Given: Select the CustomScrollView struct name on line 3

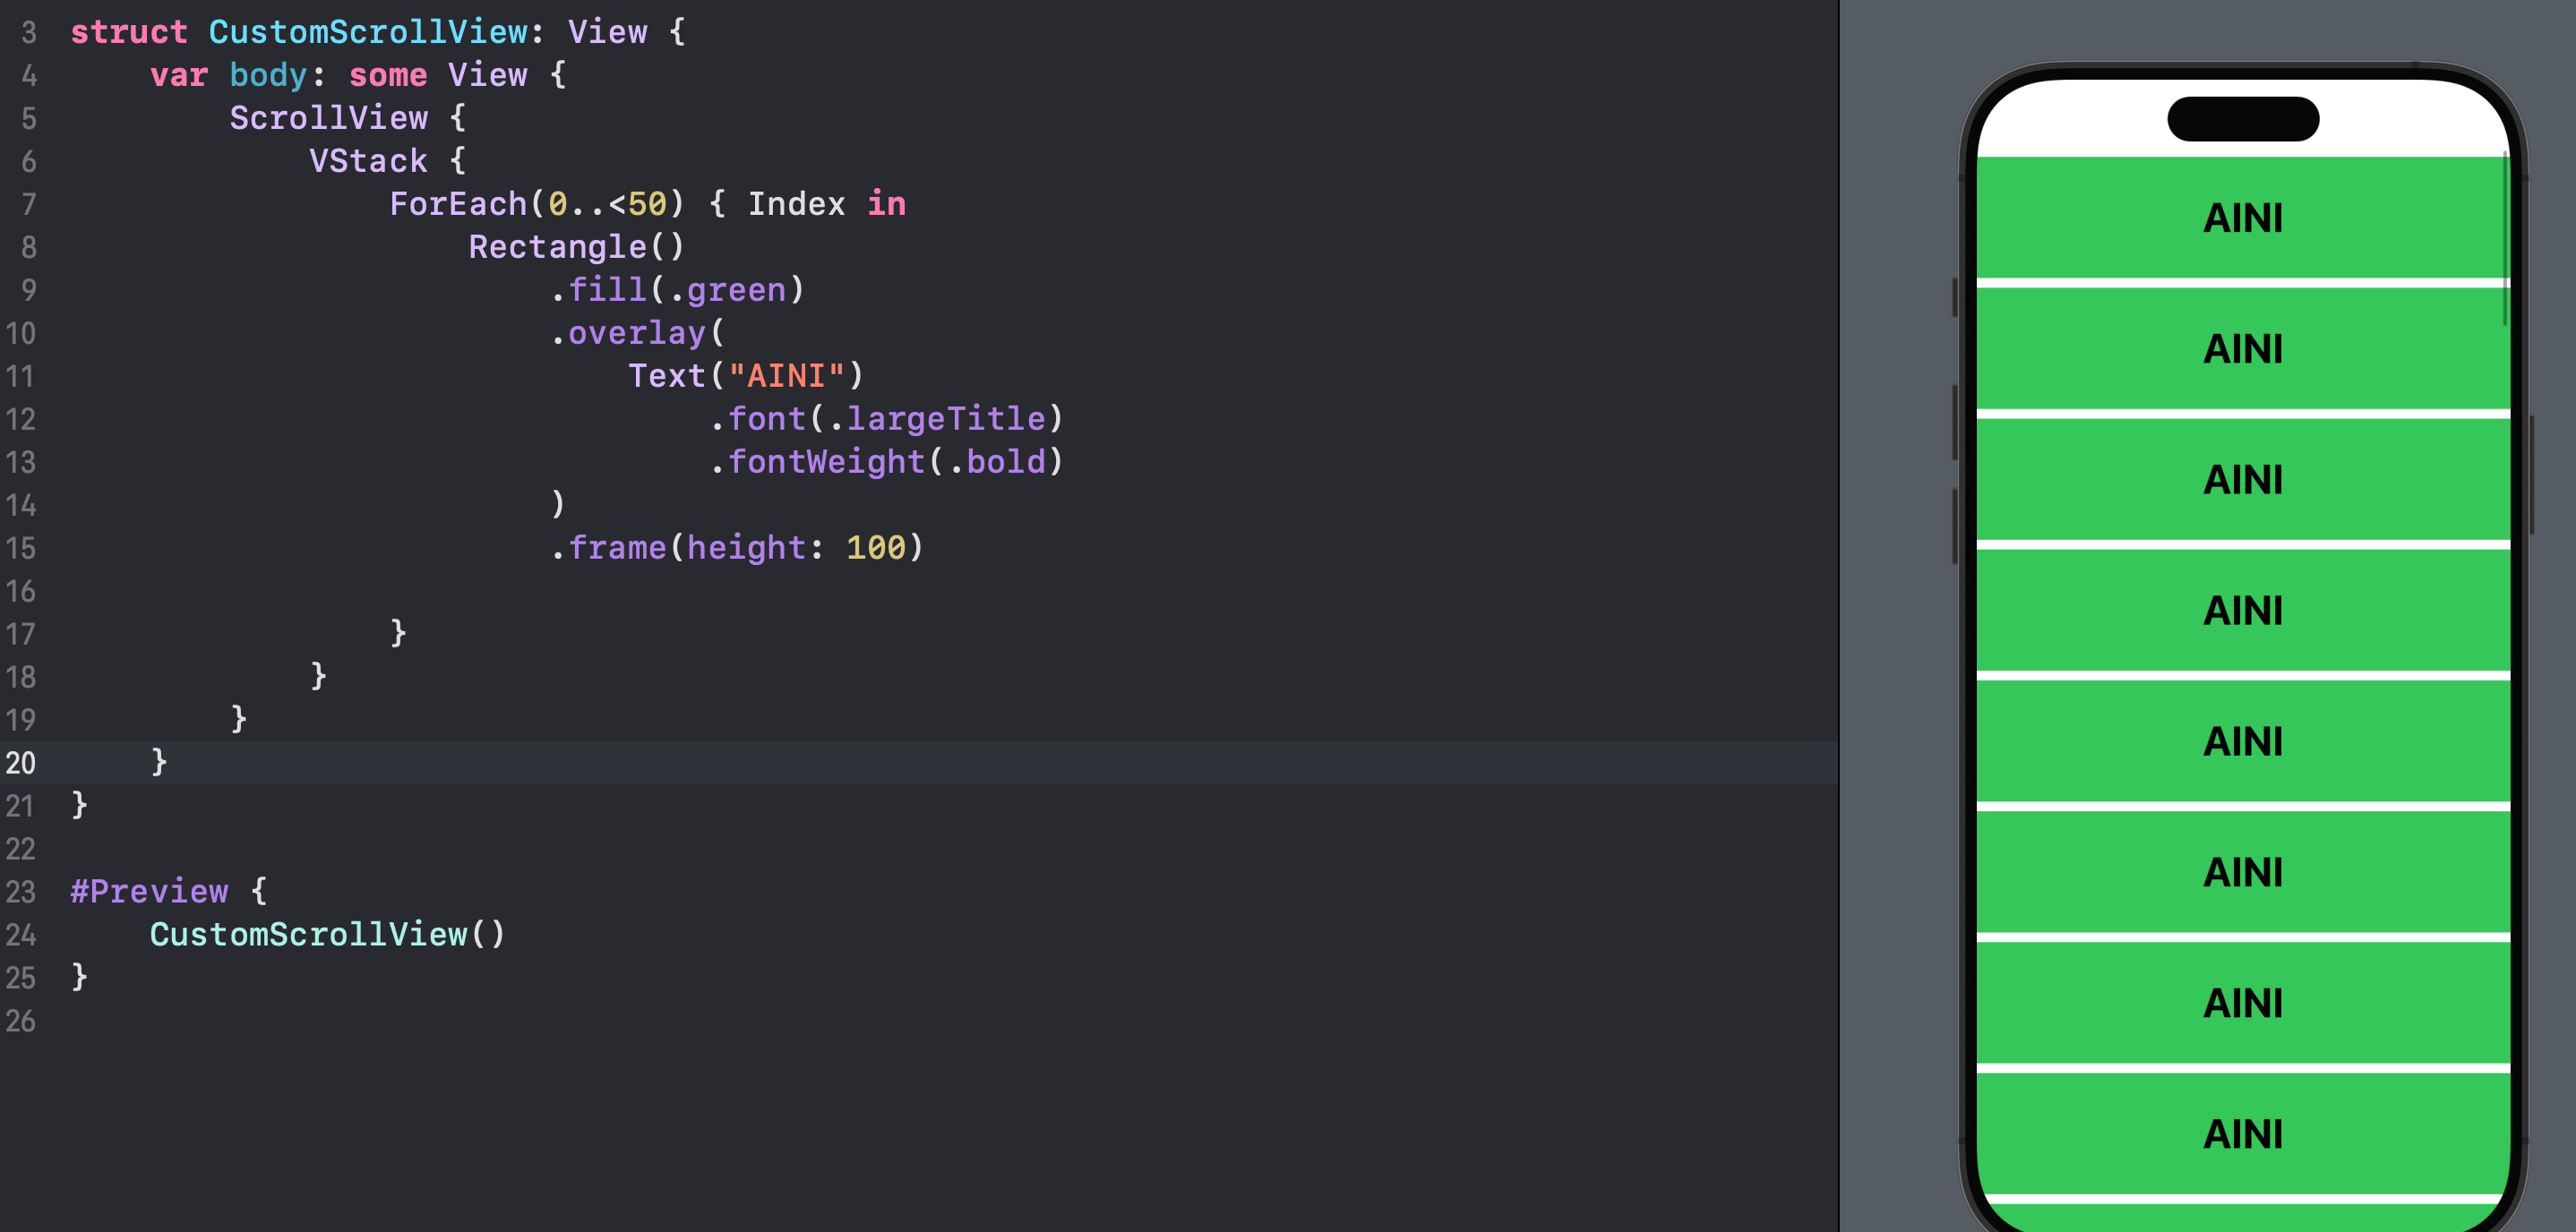Looking at the screenshot, I should [368, 32].
